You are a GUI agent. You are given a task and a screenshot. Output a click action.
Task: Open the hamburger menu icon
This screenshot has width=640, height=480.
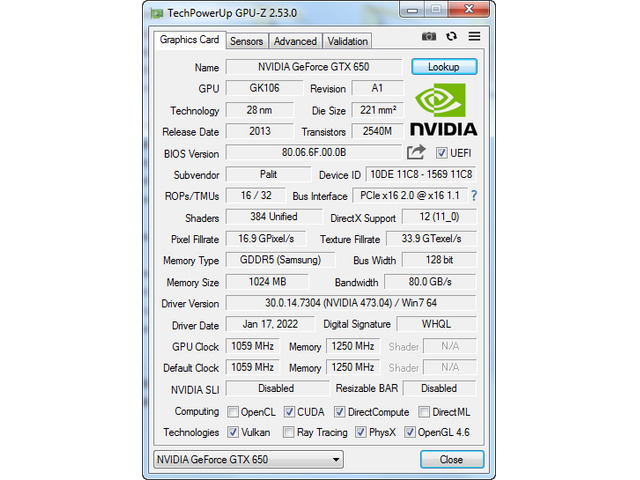[x=474, y=36]
